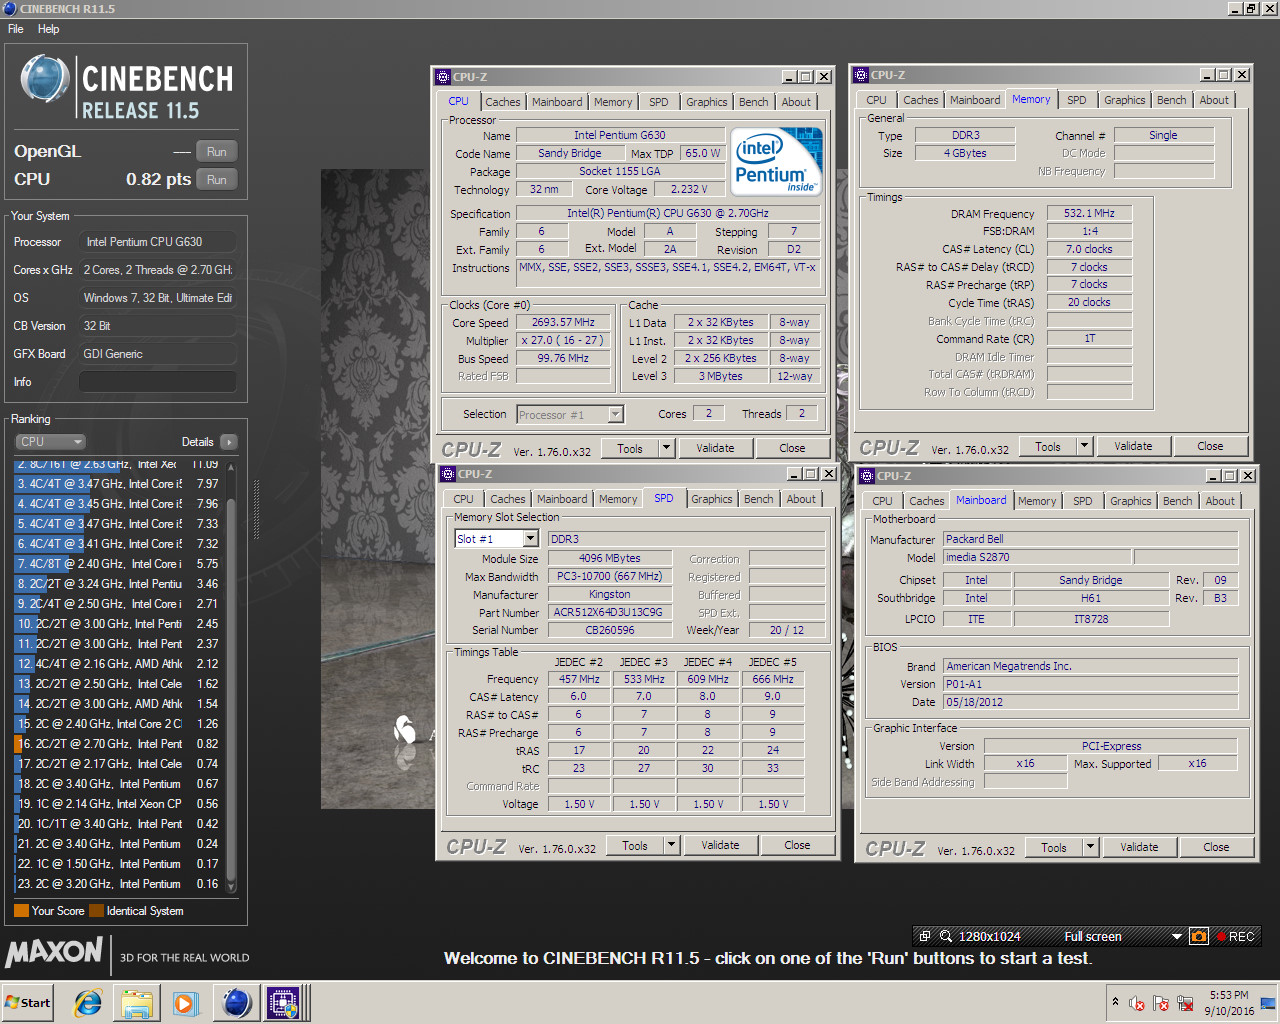The image size is (1280, 1024).
Task: Click the MAXON logo in the footer
Action: tap(55, 951)
